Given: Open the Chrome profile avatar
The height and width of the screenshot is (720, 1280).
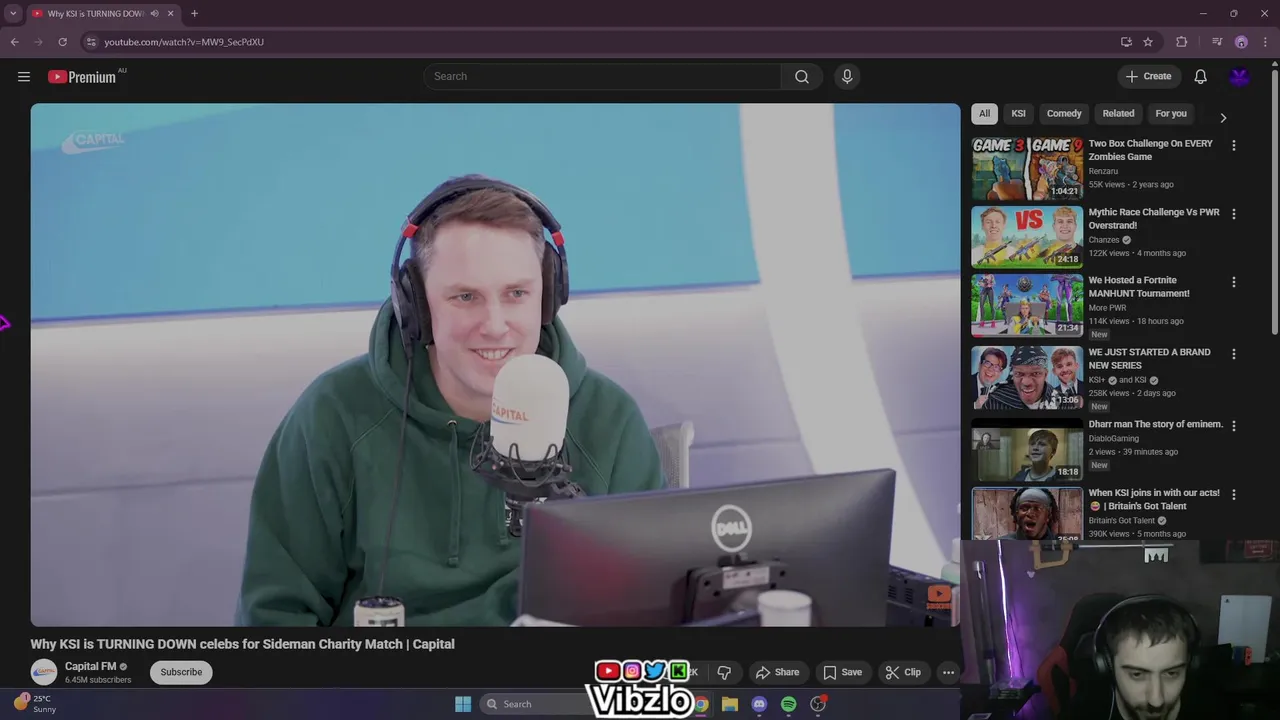Looking at the screenshot, I should click(x=1241, y=42).
